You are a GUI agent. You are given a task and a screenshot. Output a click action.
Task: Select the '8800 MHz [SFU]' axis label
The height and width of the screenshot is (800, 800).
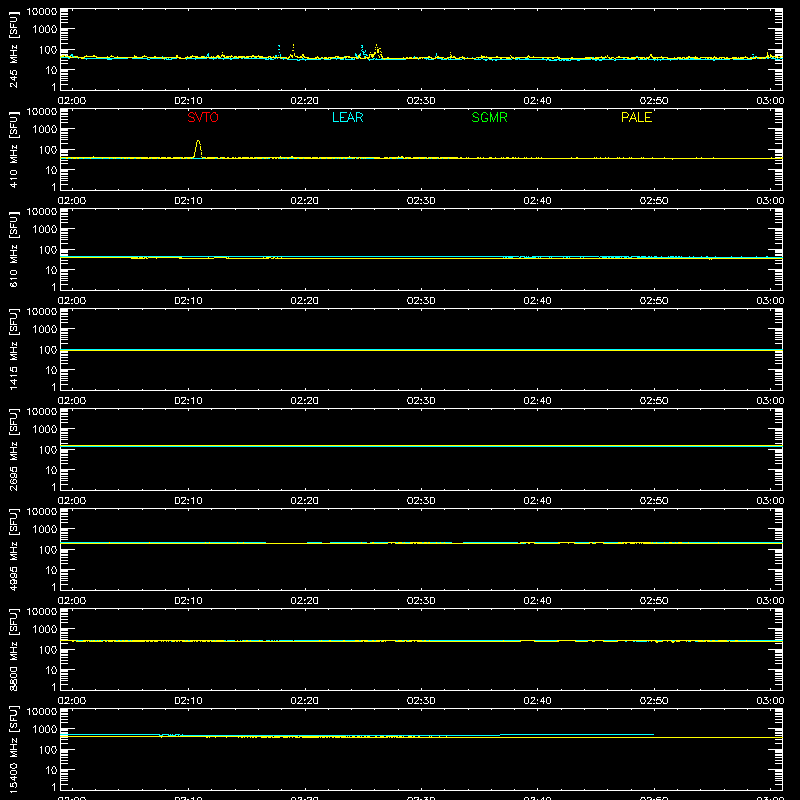(13, 649)
